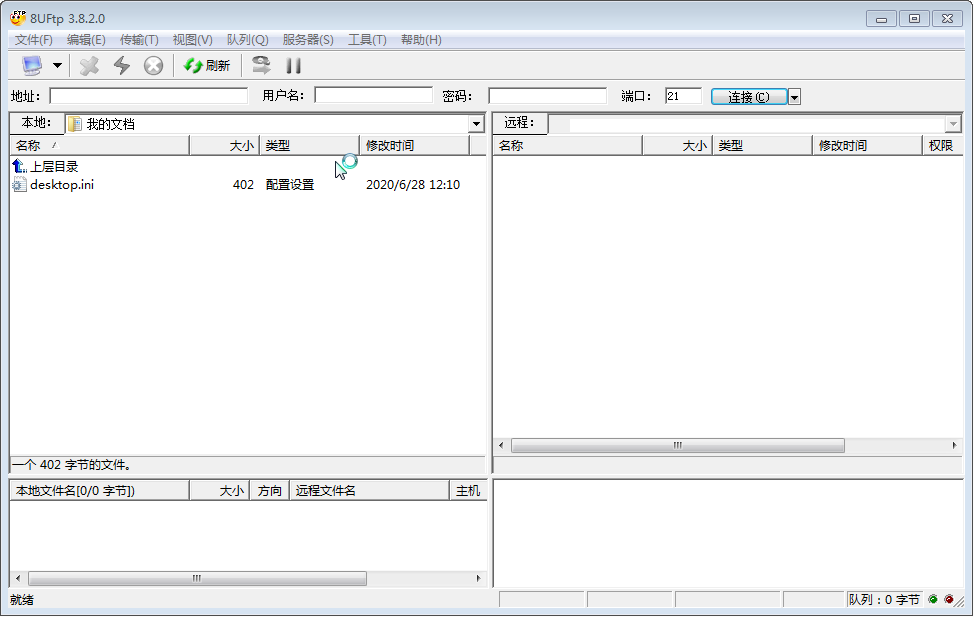Click the pause transfer icon

(x=294, y=66)
